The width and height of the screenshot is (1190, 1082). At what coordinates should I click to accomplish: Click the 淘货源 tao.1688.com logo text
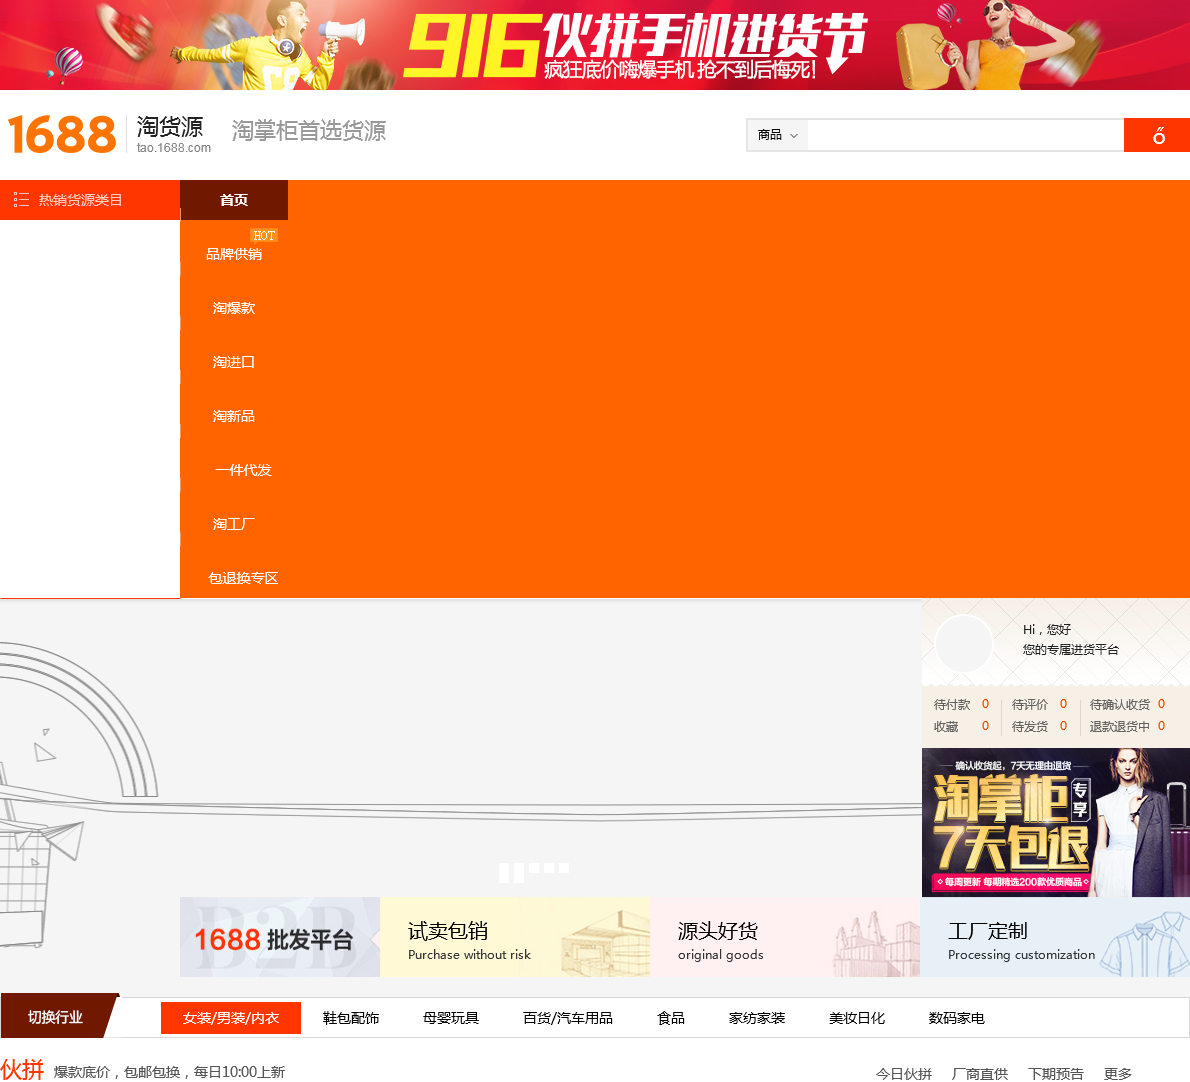tap(174, 134)
